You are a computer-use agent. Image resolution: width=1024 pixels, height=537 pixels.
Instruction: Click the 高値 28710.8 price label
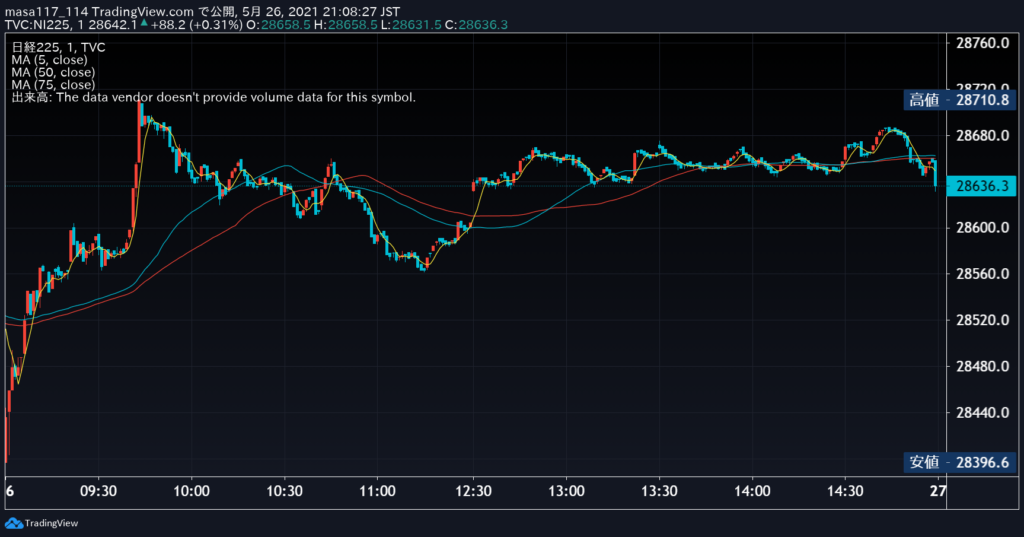(x=959, y=100)
